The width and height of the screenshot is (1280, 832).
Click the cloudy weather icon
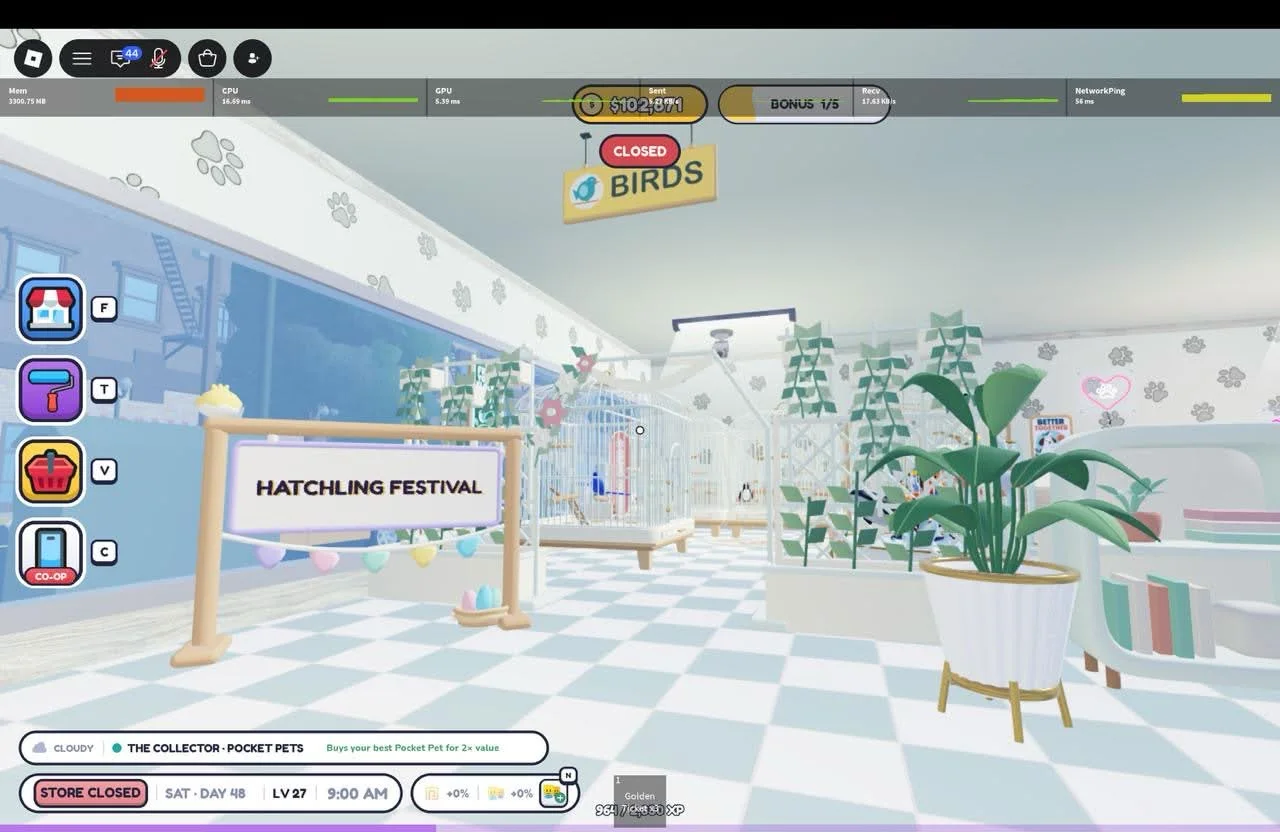(40, 748)
